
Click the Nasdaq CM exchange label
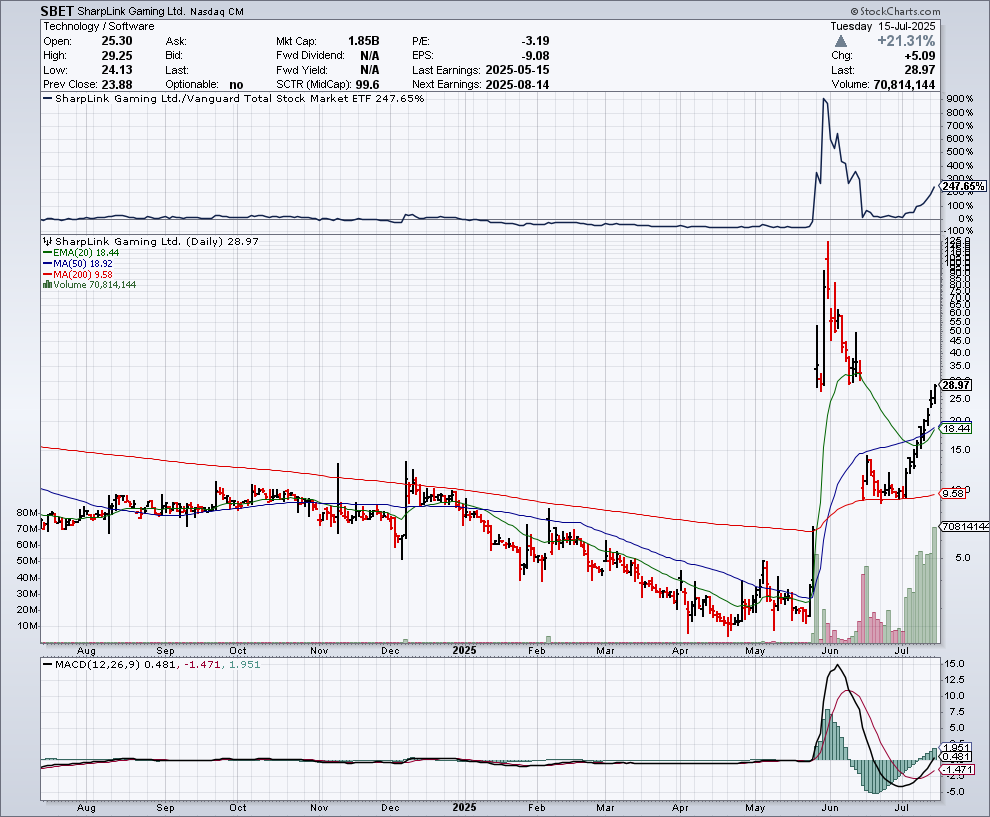point(217,11)
